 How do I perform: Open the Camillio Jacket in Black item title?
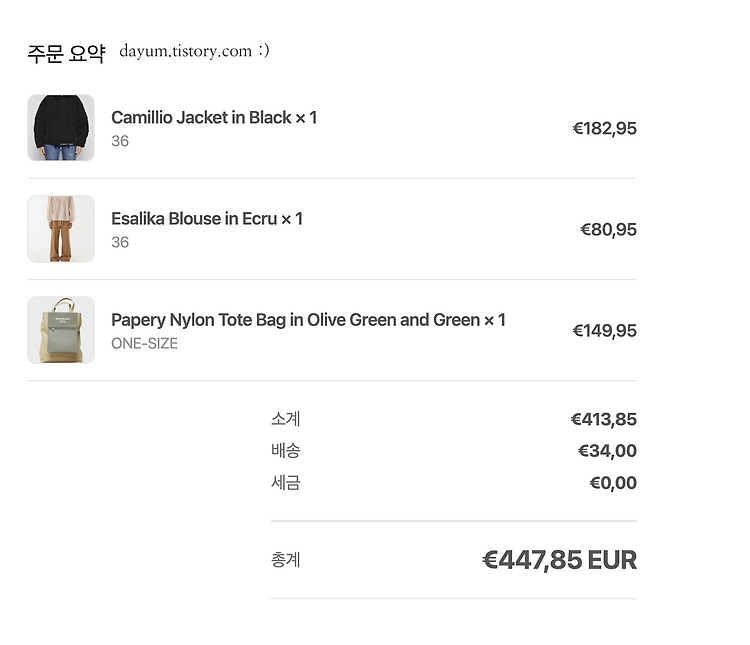214,118
